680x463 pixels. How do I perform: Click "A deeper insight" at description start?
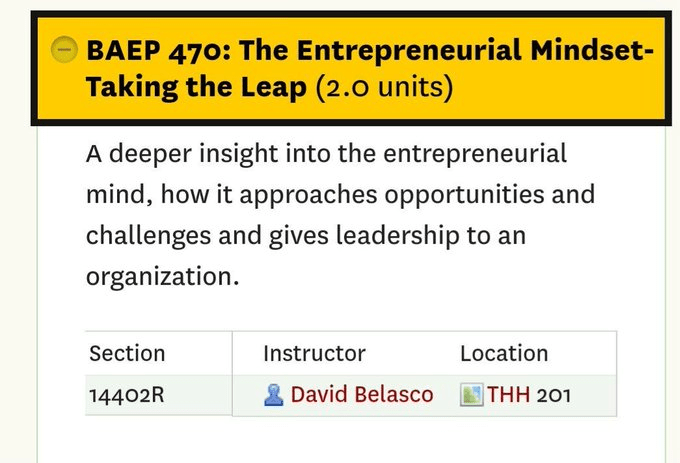pyautogui.click(x=164, y=154)
